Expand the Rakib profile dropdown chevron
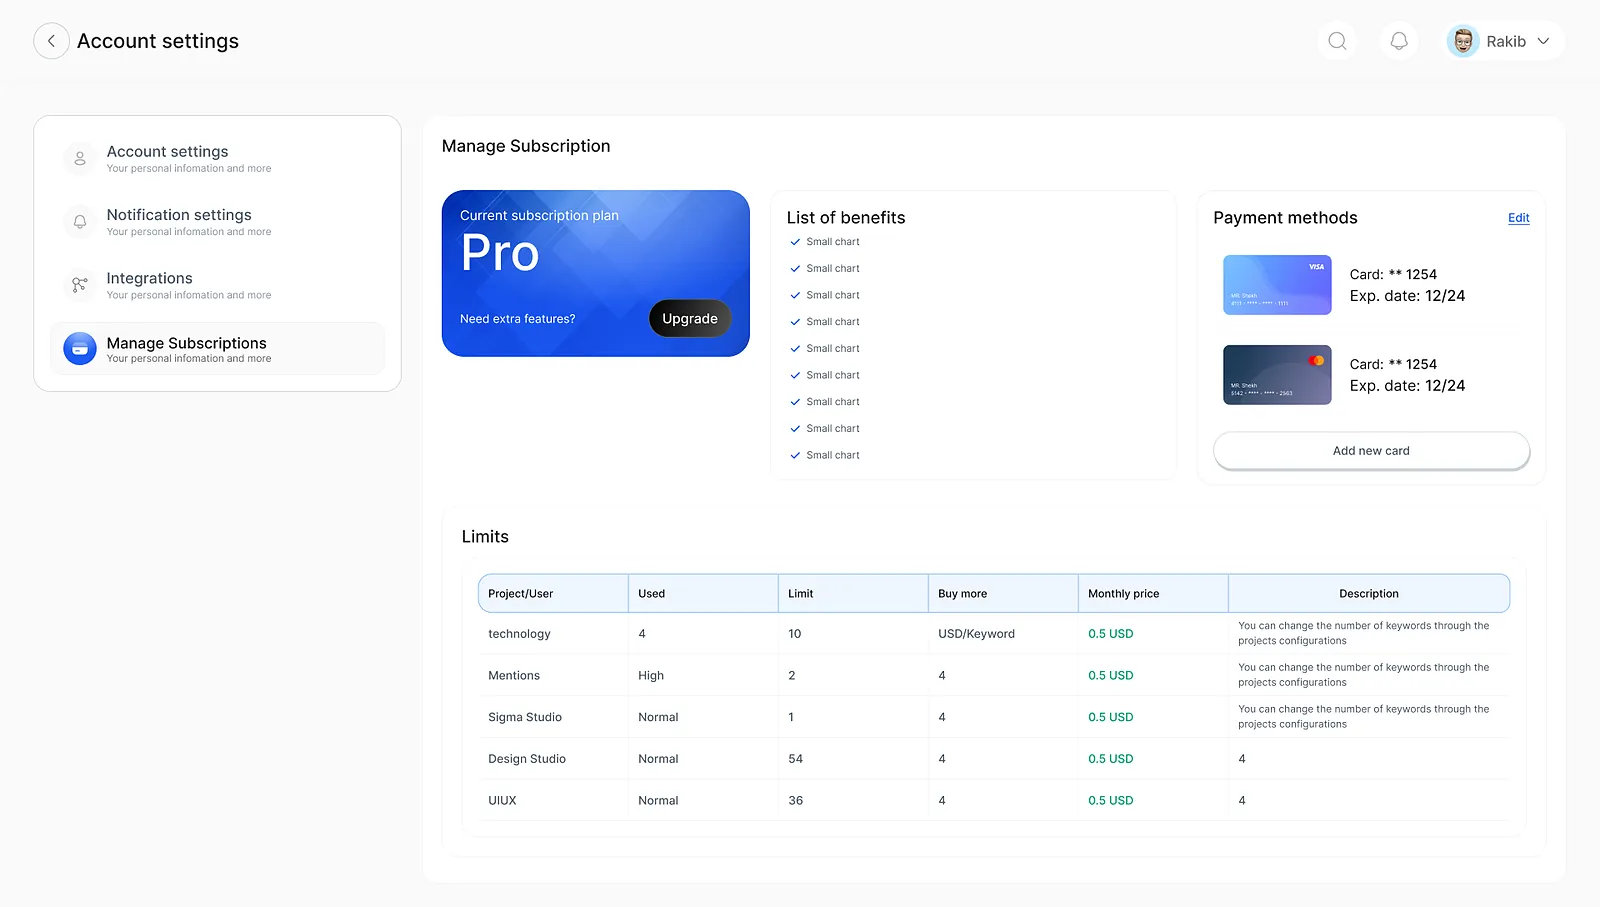The height and width of the screenshot is (907, 1600). (1543, 41)
